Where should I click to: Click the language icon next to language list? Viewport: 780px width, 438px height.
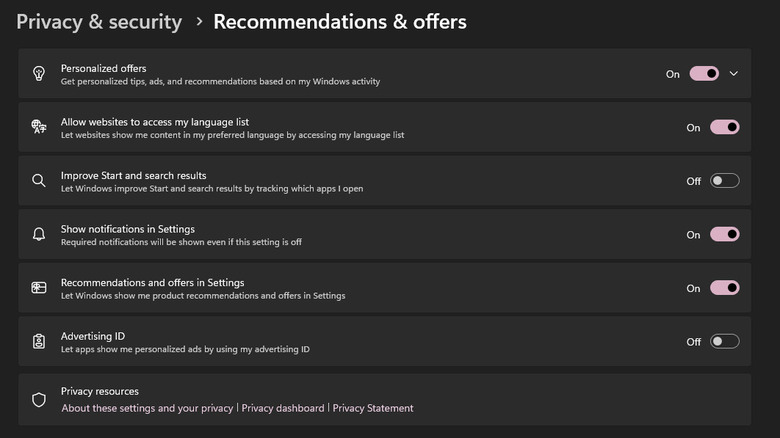coord(39,127)
